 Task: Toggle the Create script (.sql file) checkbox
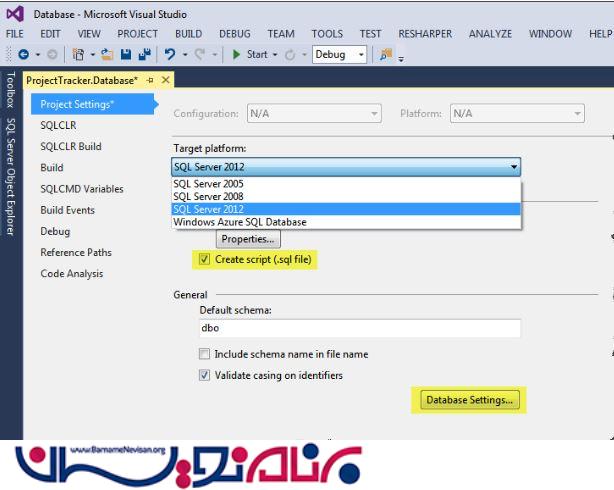(205, 260)
